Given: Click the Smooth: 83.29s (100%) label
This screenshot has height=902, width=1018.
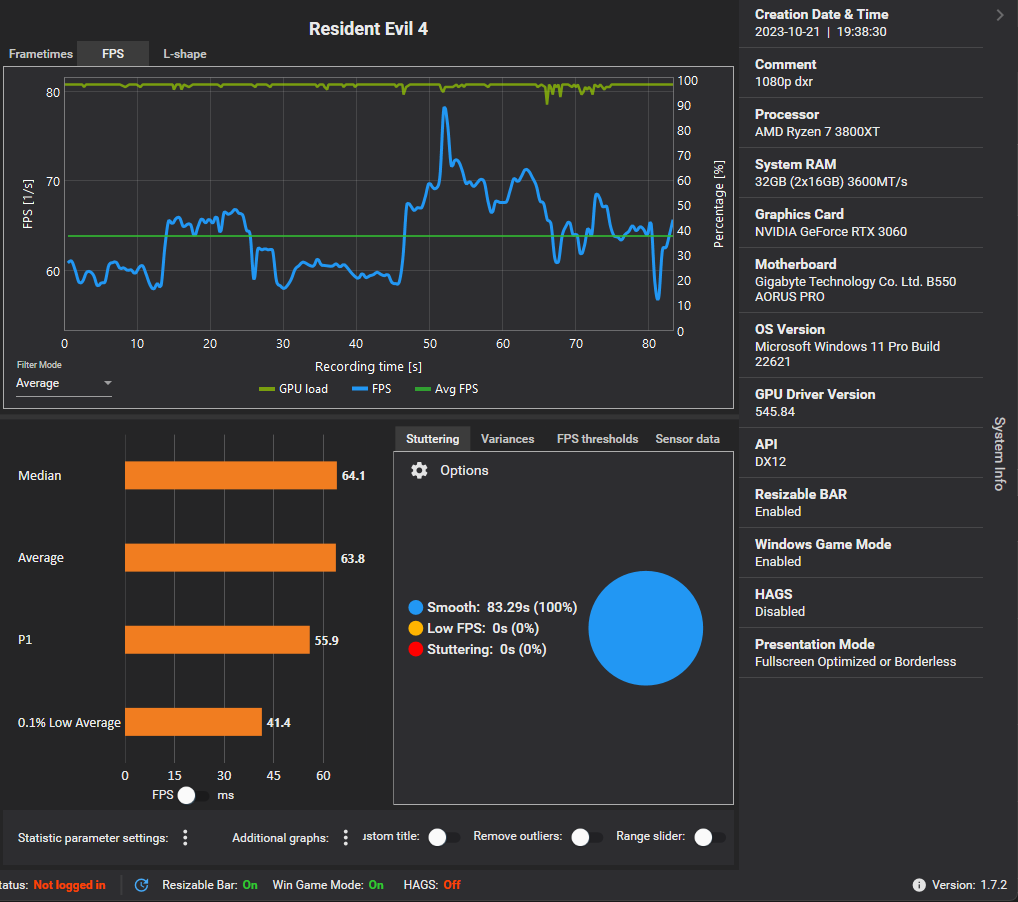Looking at the screenshot, I should coord(502,607).
